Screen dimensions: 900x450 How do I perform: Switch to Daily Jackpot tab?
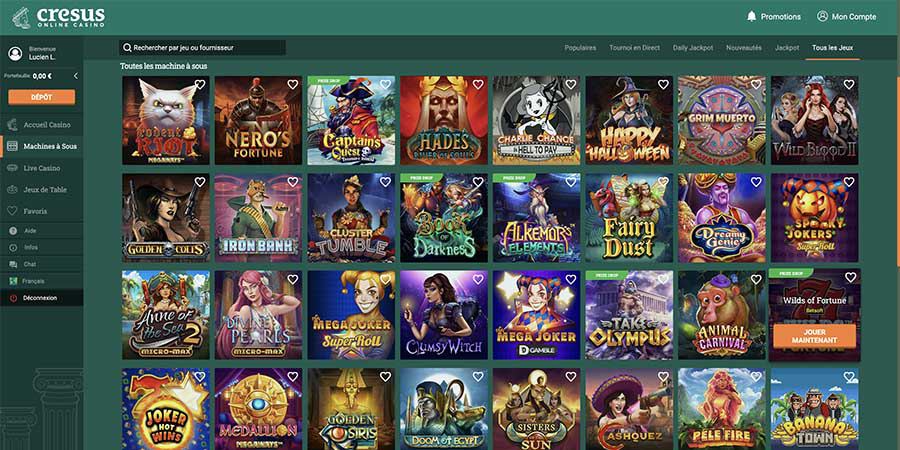[693, 48]
